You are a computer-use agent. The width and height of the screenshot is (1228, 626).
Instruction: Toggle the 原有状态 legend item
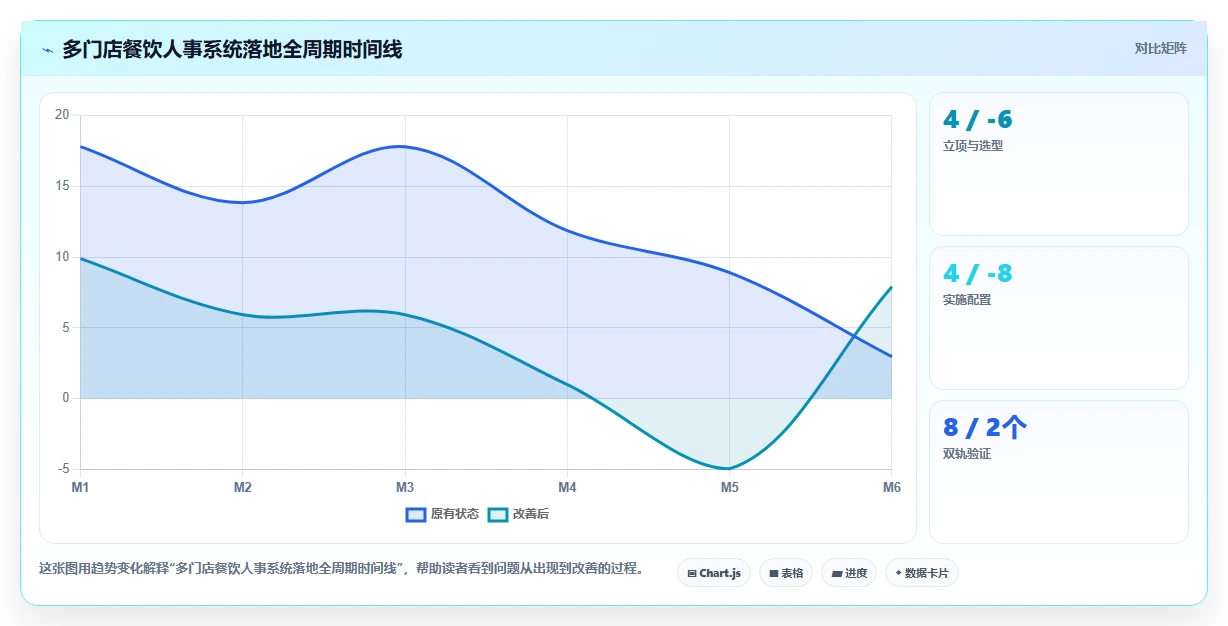(x=442, y=514)
